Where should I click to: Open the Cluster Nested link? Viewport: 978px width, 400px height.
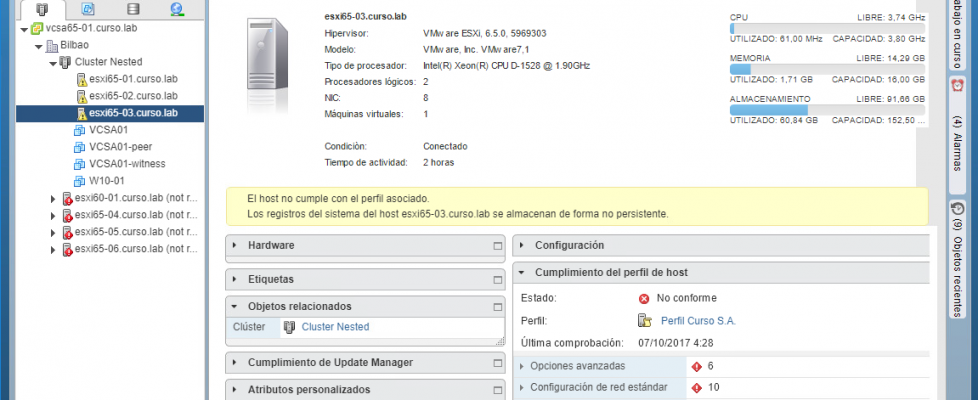click(x=336, y=327)
